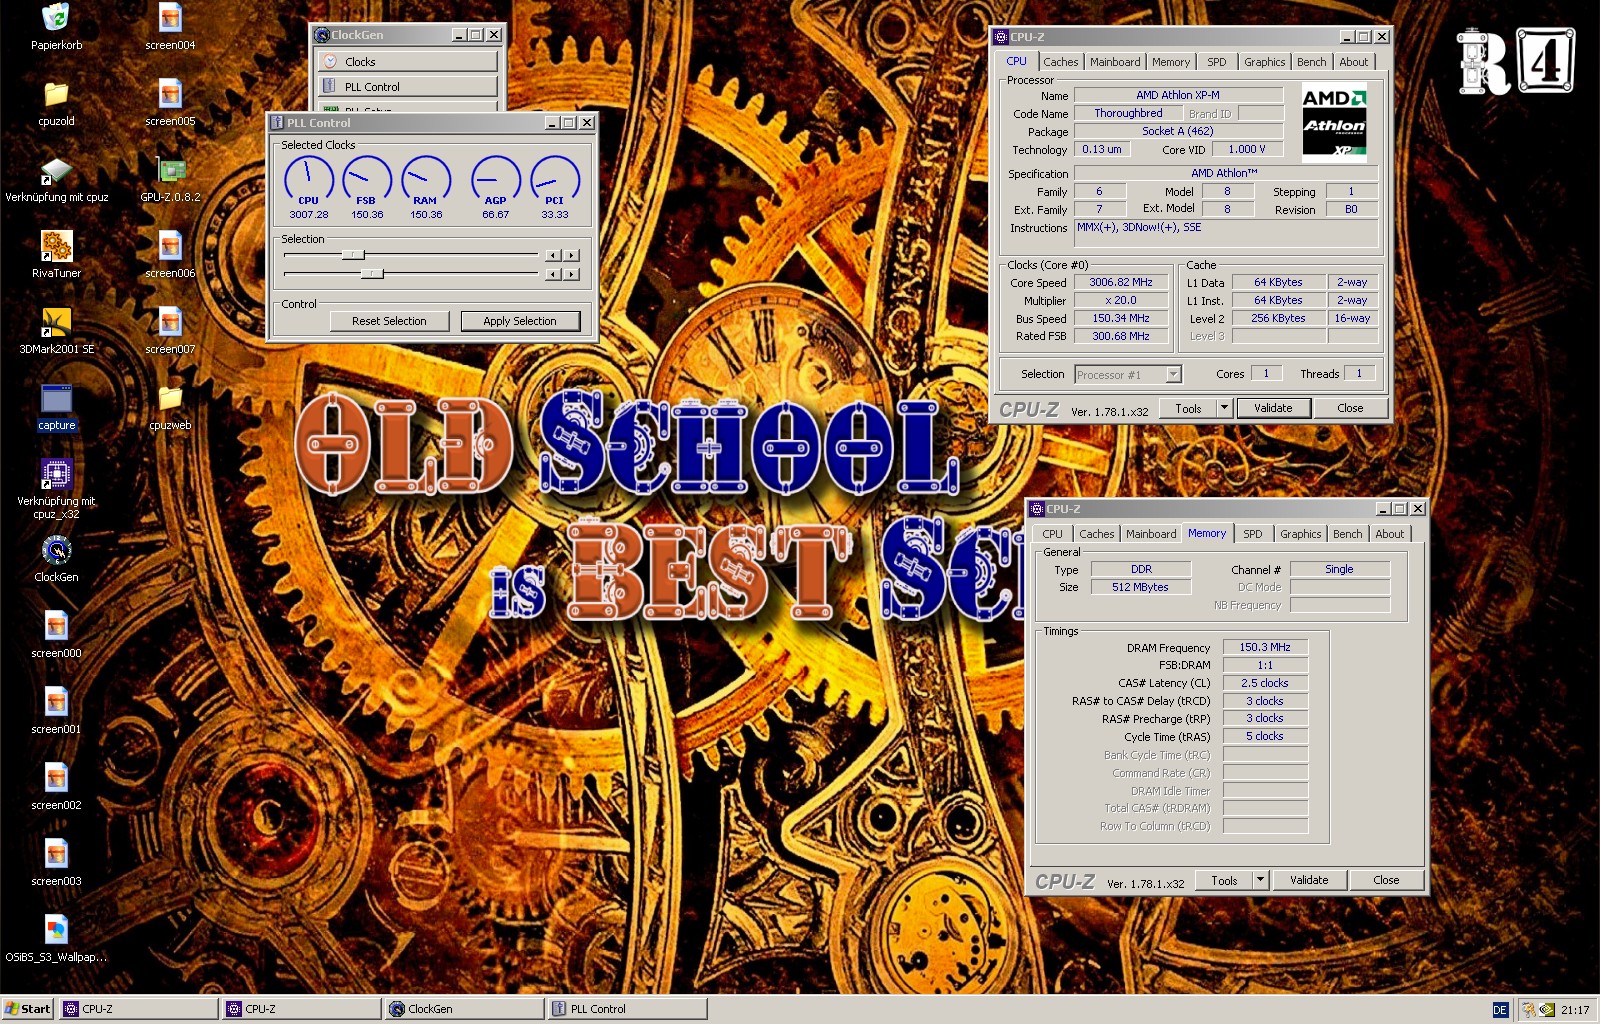Click the FSB clock gauge
Image resolution: width=1600 pixels, height=1024 pixels.
[x=367, y=180]
